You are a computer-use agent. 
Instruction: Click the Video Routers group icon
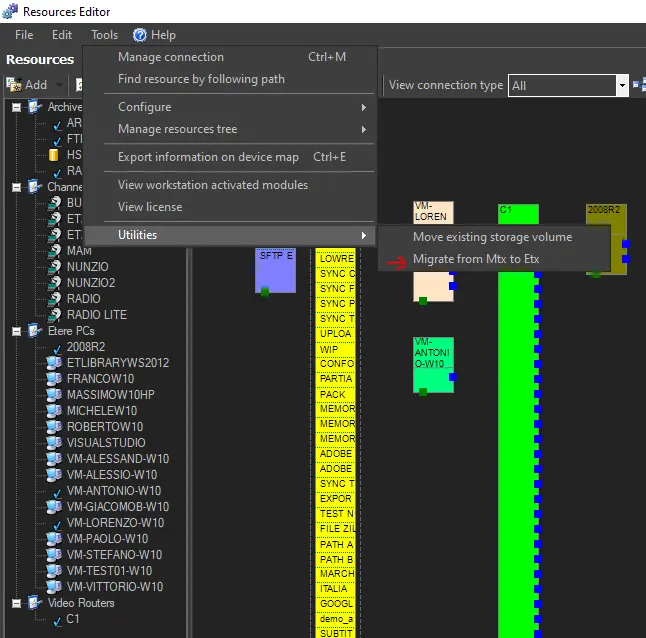[x=35, y=603]
